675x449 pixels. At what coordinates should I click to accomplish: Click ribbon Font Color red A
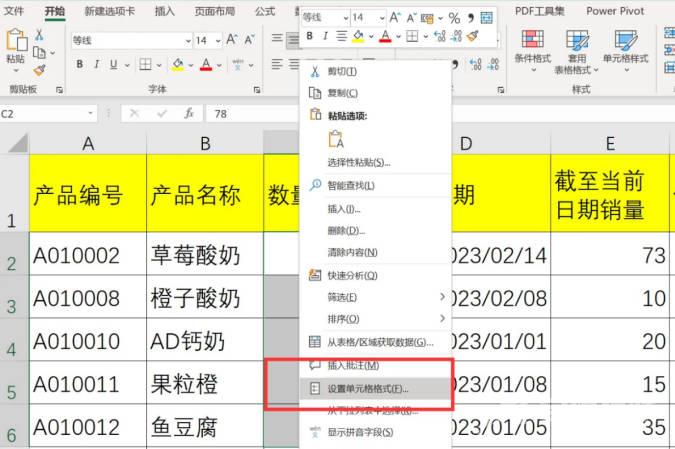click(206, 65)
